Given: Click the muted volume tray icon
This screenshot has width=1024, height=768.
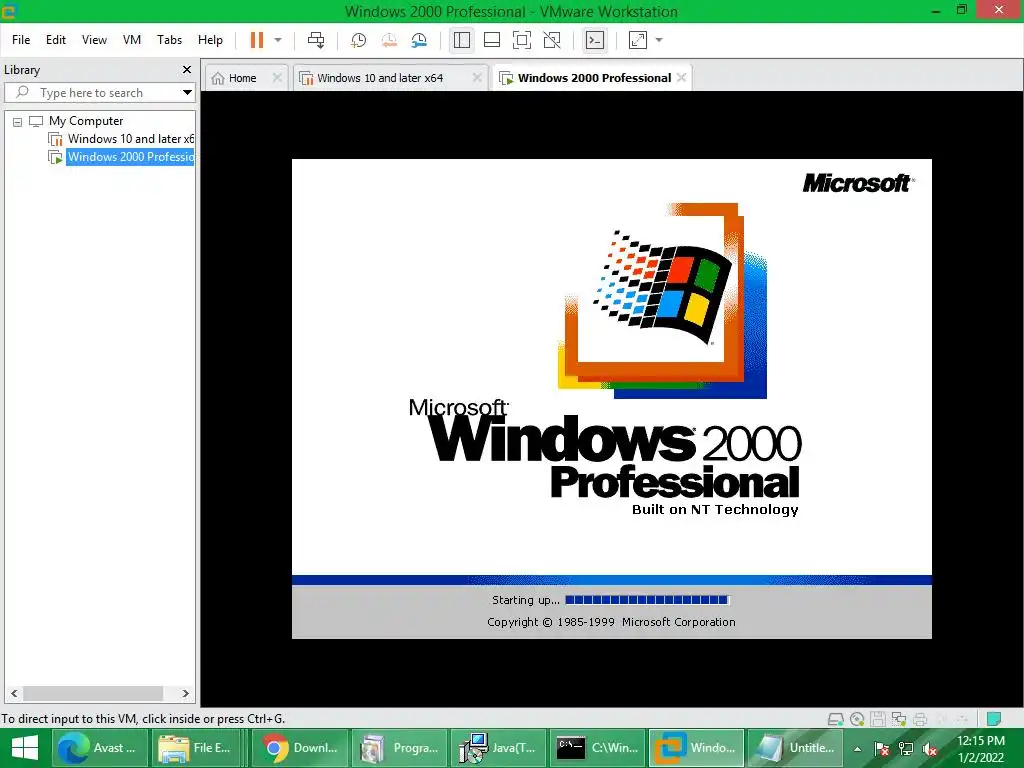Looking at the screenshot, I should (930, 749).
